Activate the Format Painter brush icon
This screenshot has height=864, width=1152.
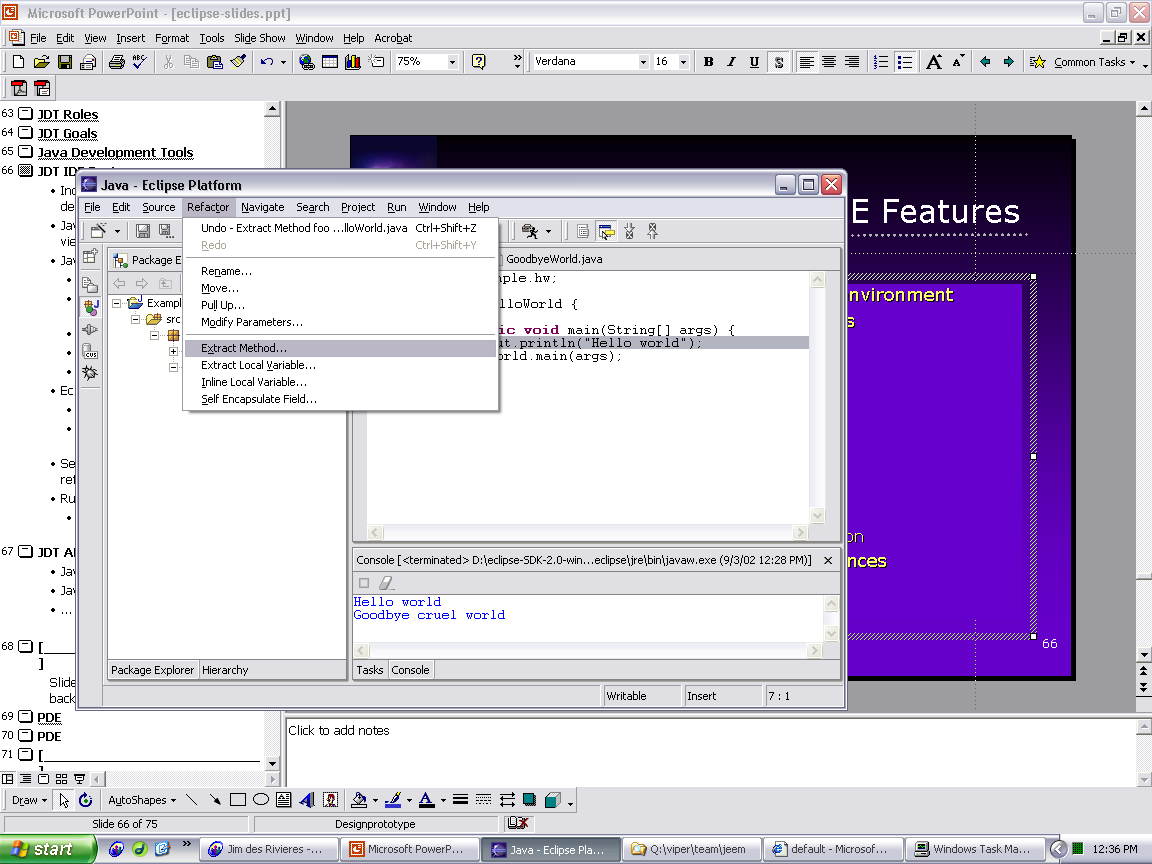tap(238, 62)
